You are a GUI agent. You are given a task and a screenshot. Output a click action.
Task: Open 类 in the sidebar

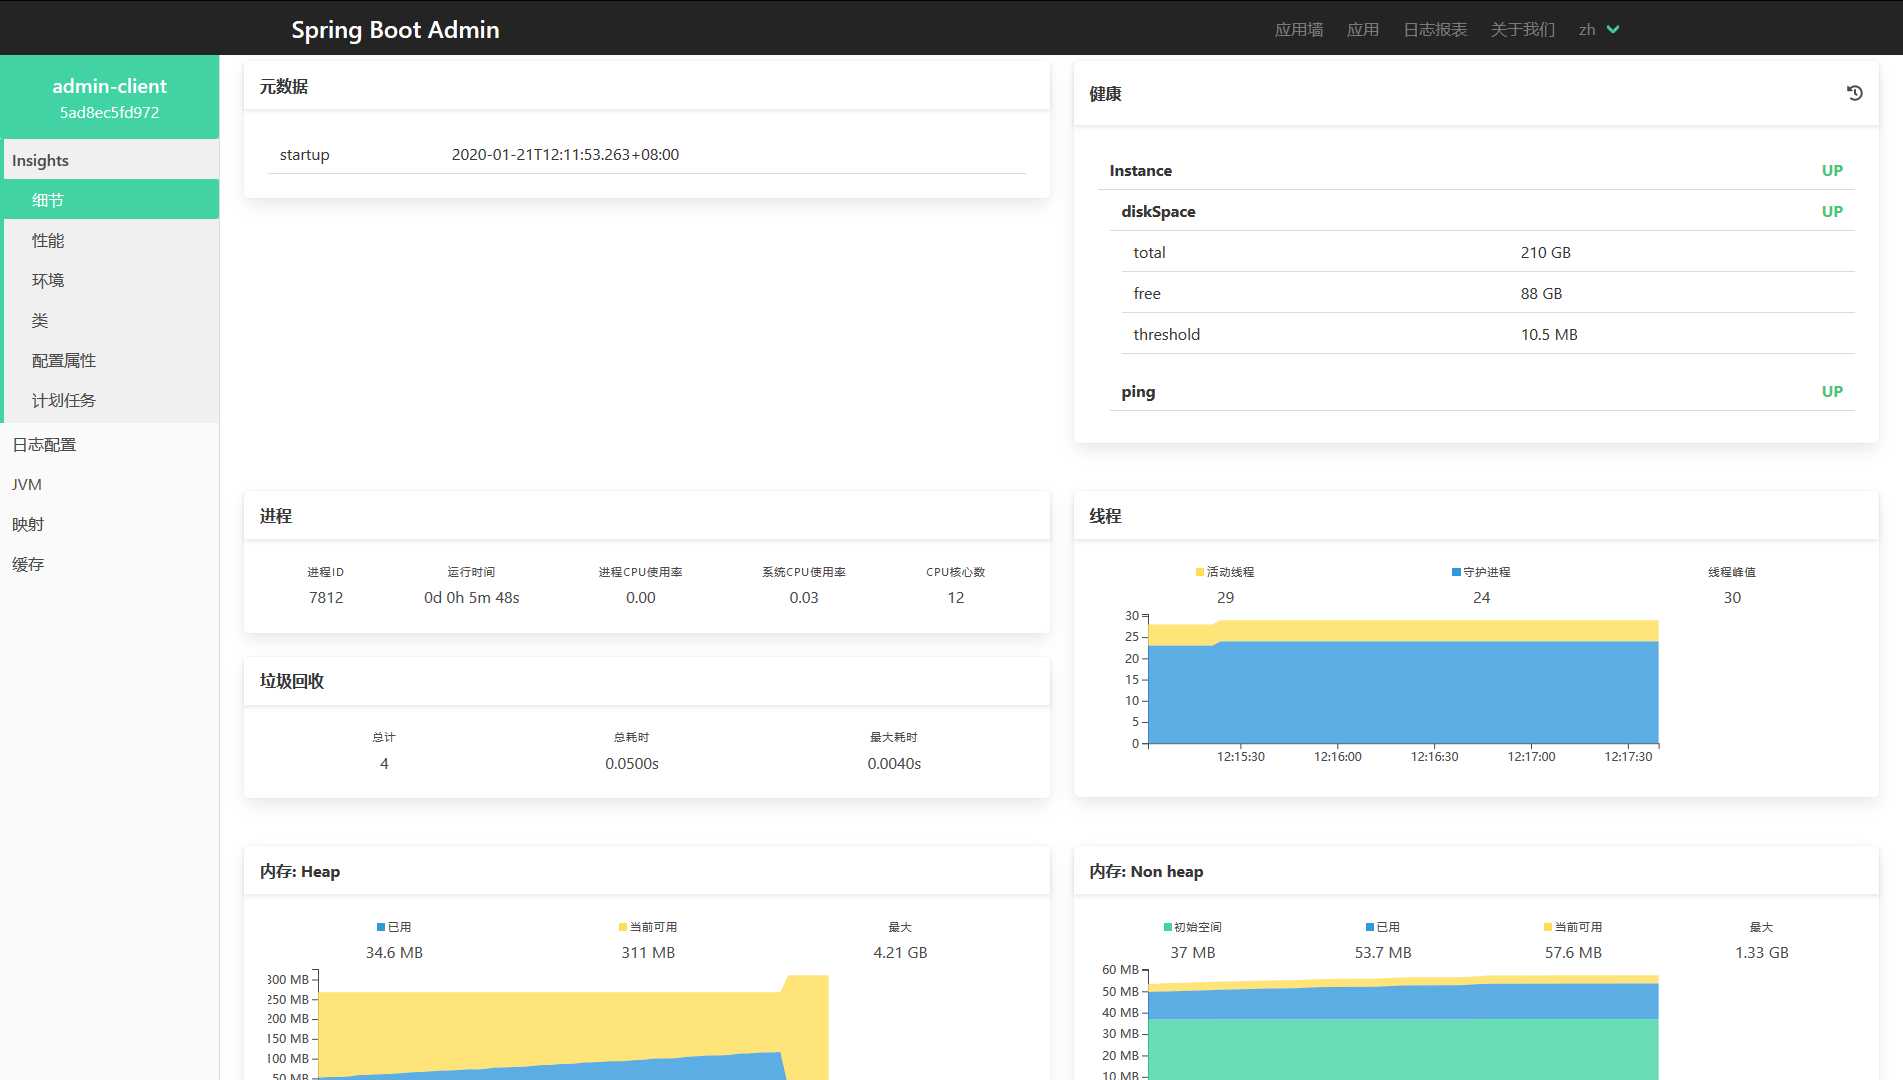pyautogui.click(x=110, y=320)
